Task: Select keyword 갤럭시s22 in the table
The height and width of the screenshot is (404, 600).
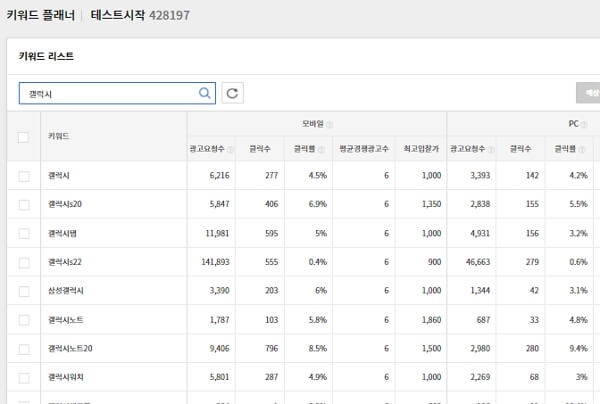Action: [x=65, y=262]
